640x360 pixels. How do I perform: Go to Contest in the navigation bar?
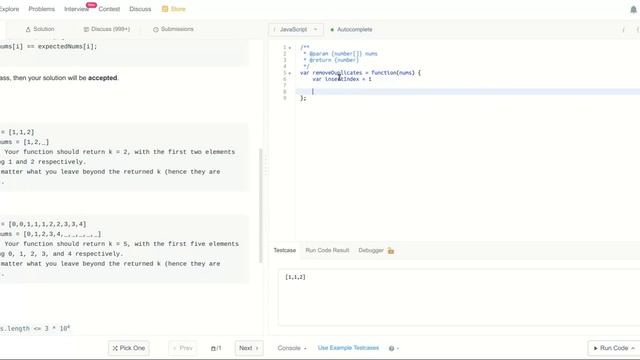coord(109,9)
